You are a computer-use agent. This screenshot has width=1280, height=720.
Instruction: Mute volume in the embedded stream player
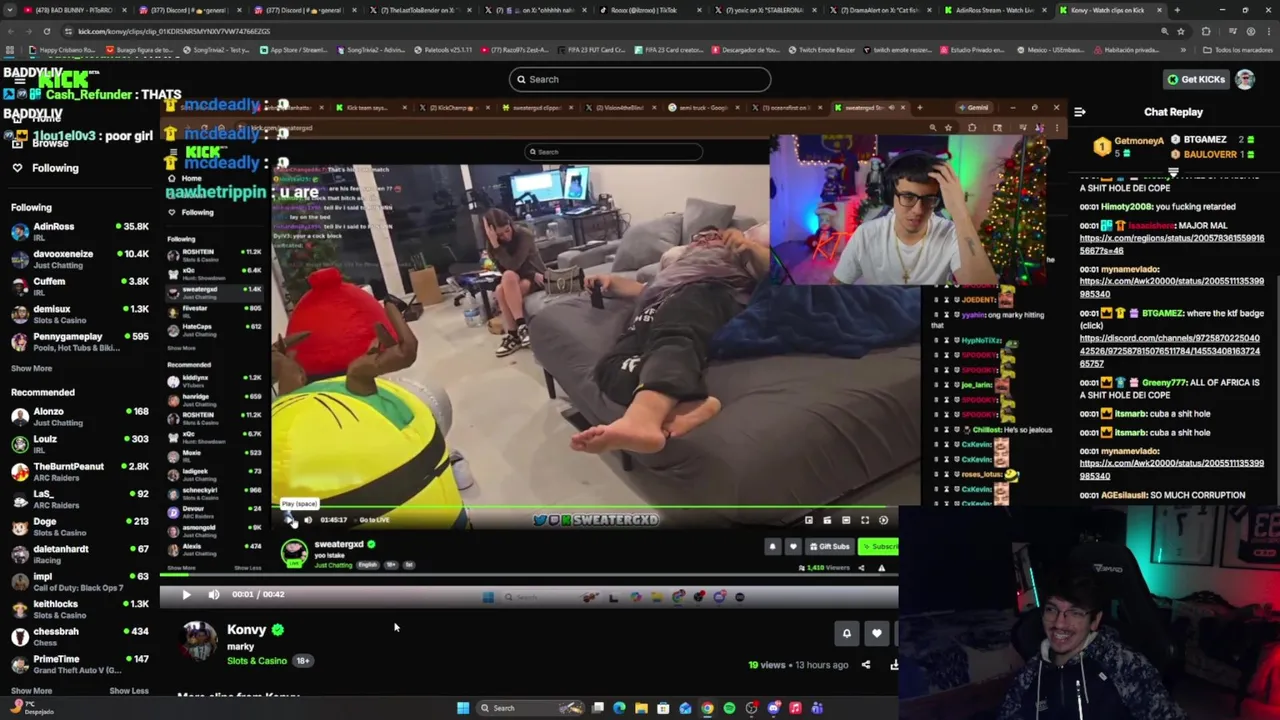click(308, 520)
